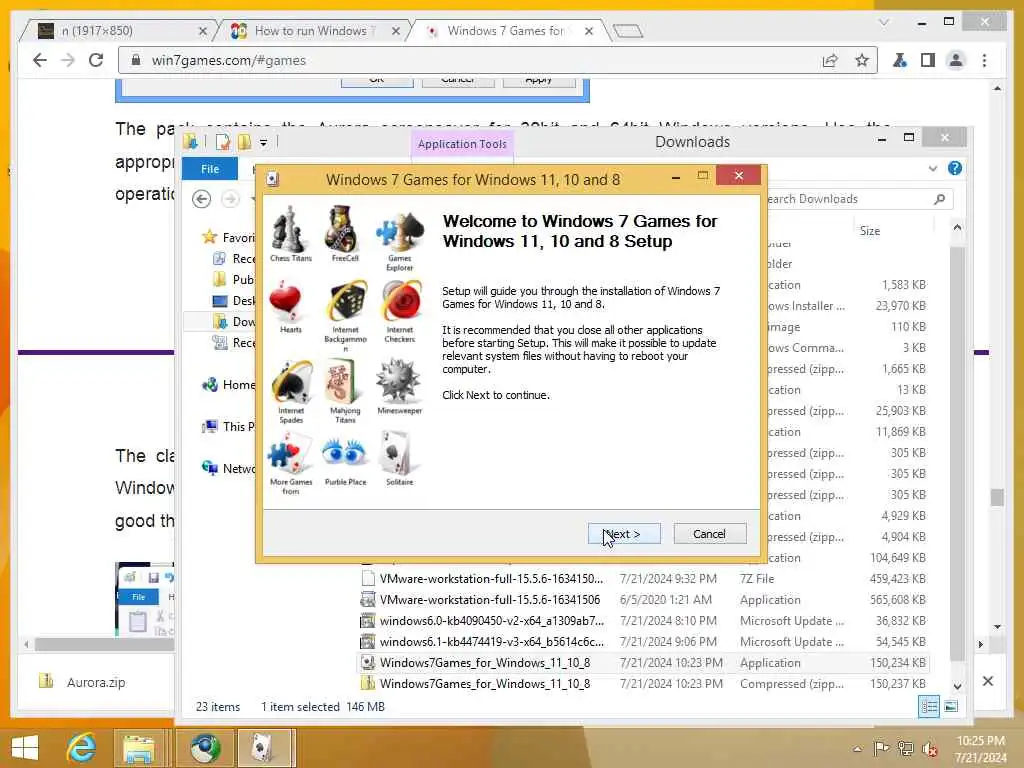The height and width of the screenshot is (768, 1024).
Task: Close the 'Windows 7 Games for' tab
Action: pyautogui.click(x=588, y=31)
